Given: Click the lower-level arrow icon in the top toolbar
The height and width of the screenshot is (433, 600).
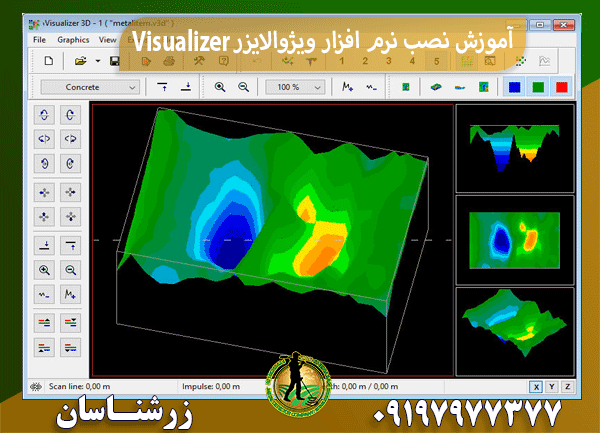Looking at the screenshot, I should (186, 87).
